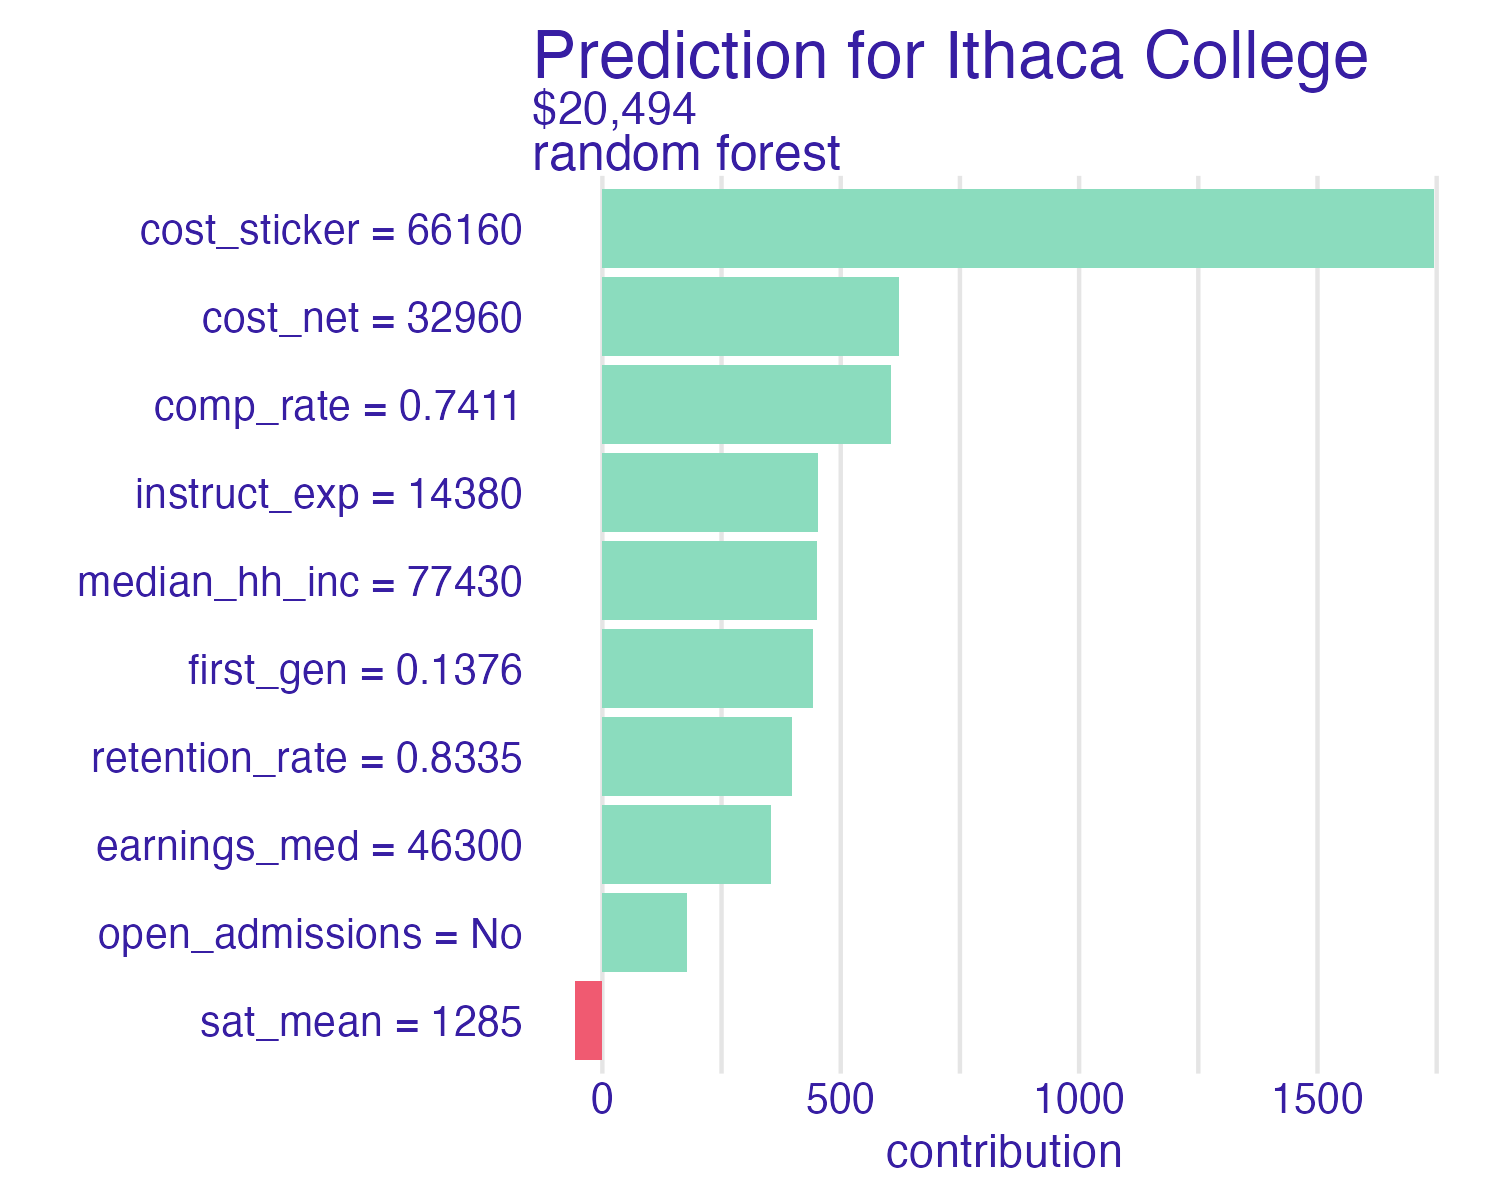Click the 500 x-axis tick label
This screenshot has width=1500, height=1200.
[x=840, y=1100]
